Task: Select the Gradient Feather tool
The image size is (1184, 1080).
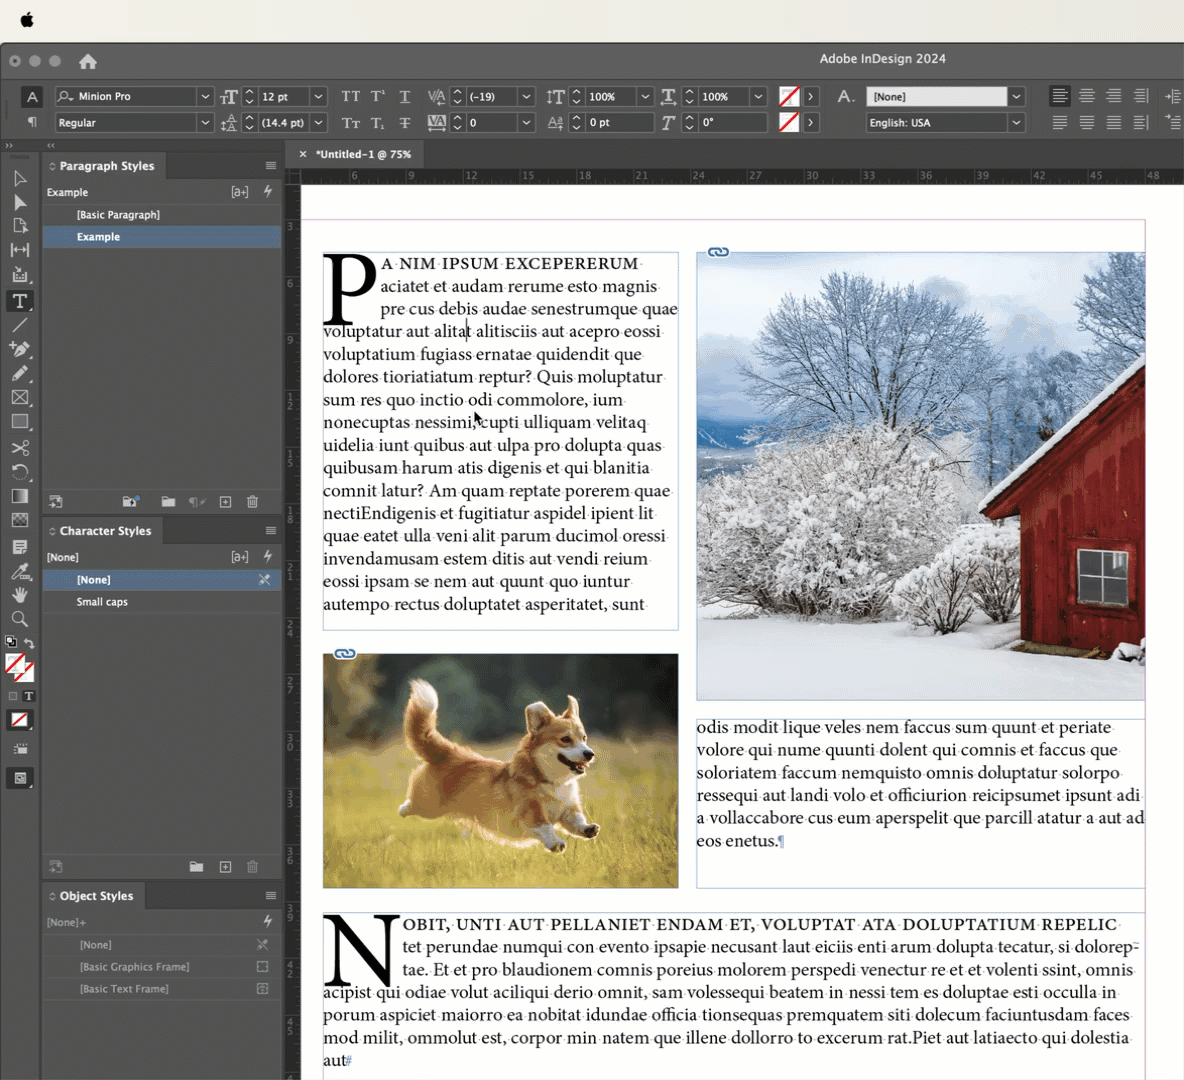Action: pyautogui.click(x=20, y=520)
